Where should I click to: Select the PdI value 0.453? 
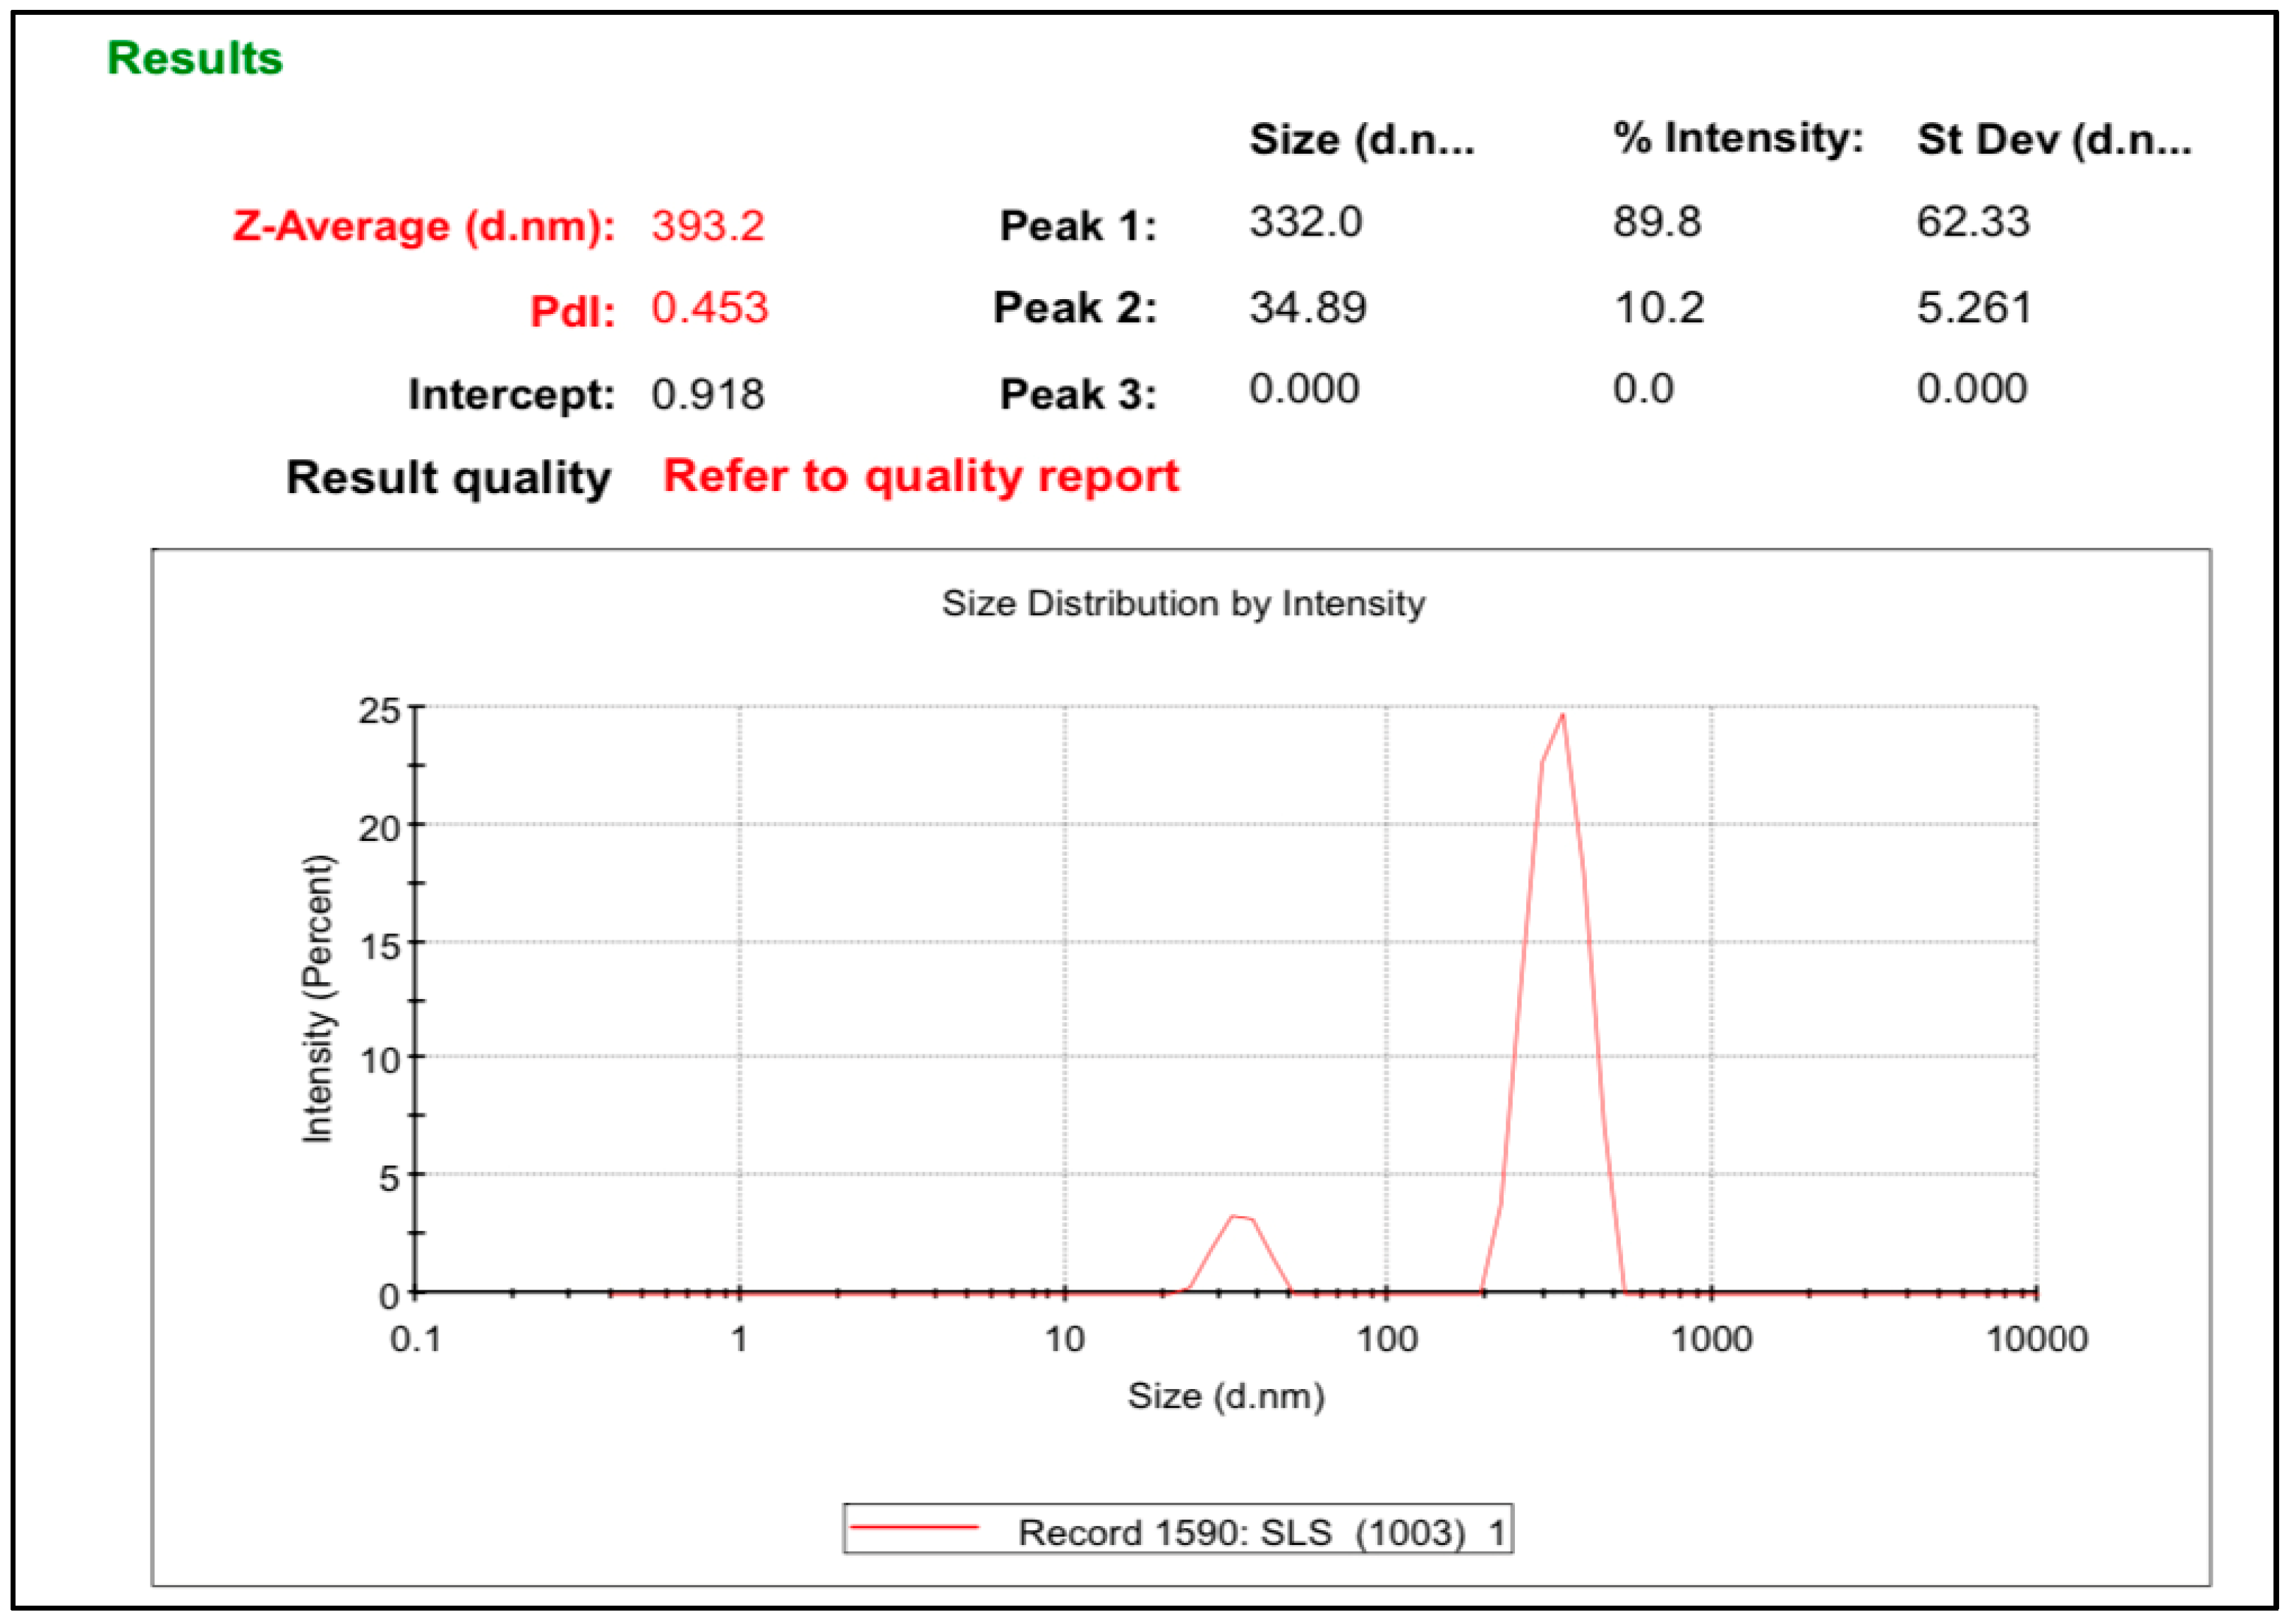pos(709,308)
